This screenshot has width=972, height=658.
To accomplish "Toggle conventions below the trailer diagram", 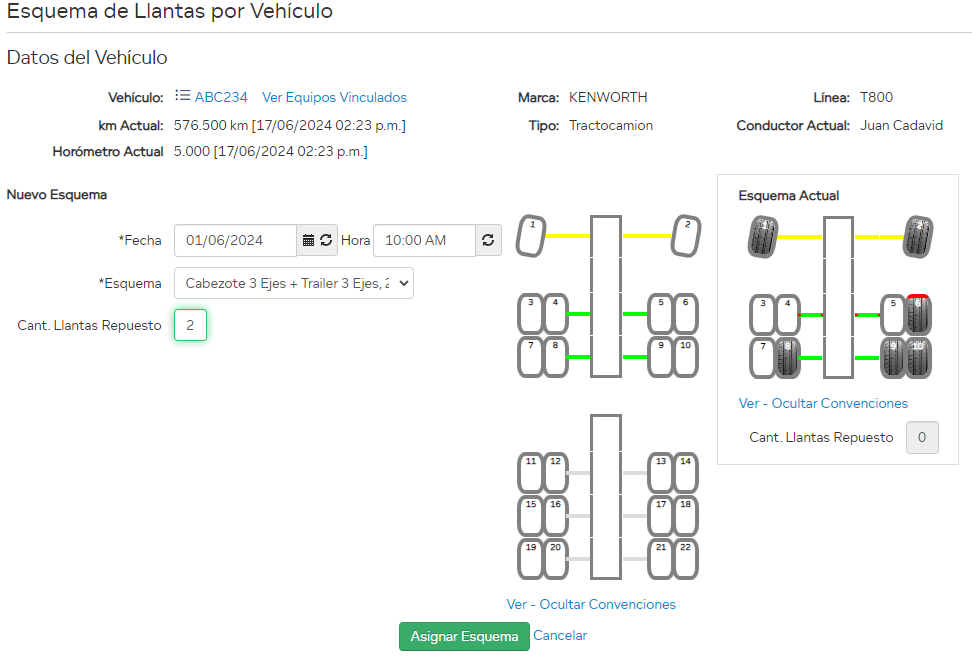I will 591,604.
